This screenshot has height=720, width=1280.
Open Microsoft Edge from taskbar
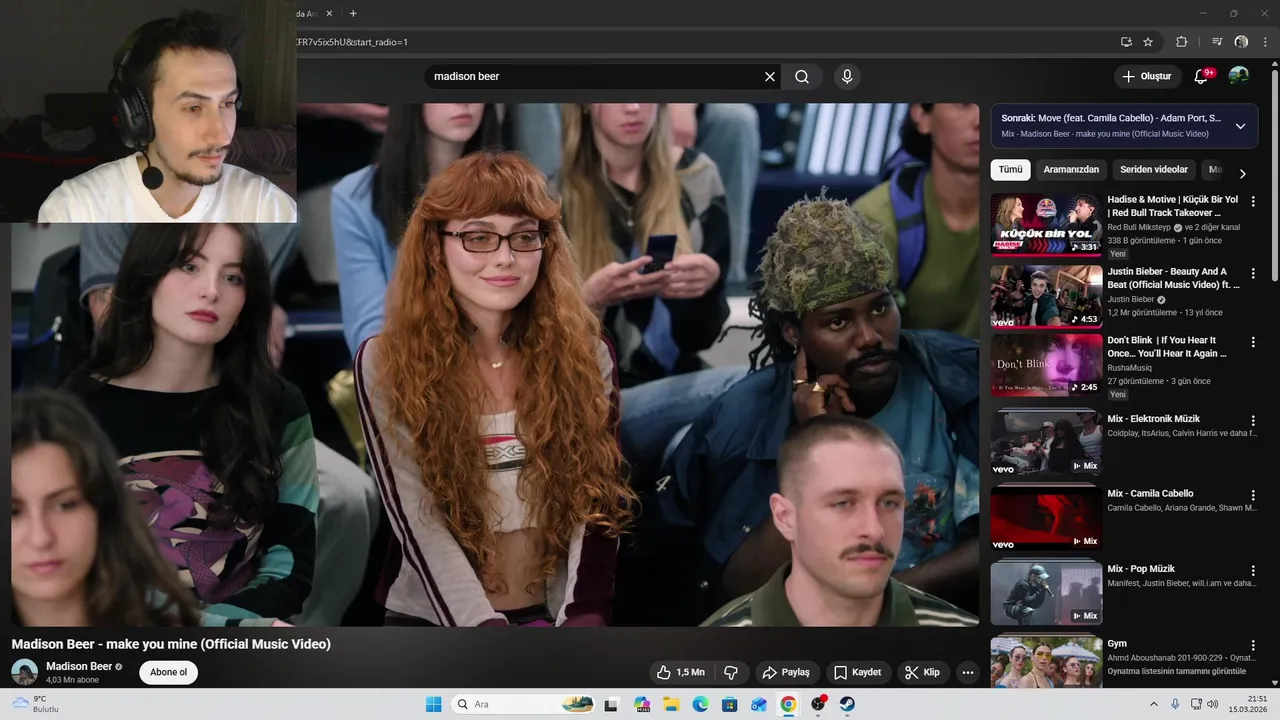[701, 704]
